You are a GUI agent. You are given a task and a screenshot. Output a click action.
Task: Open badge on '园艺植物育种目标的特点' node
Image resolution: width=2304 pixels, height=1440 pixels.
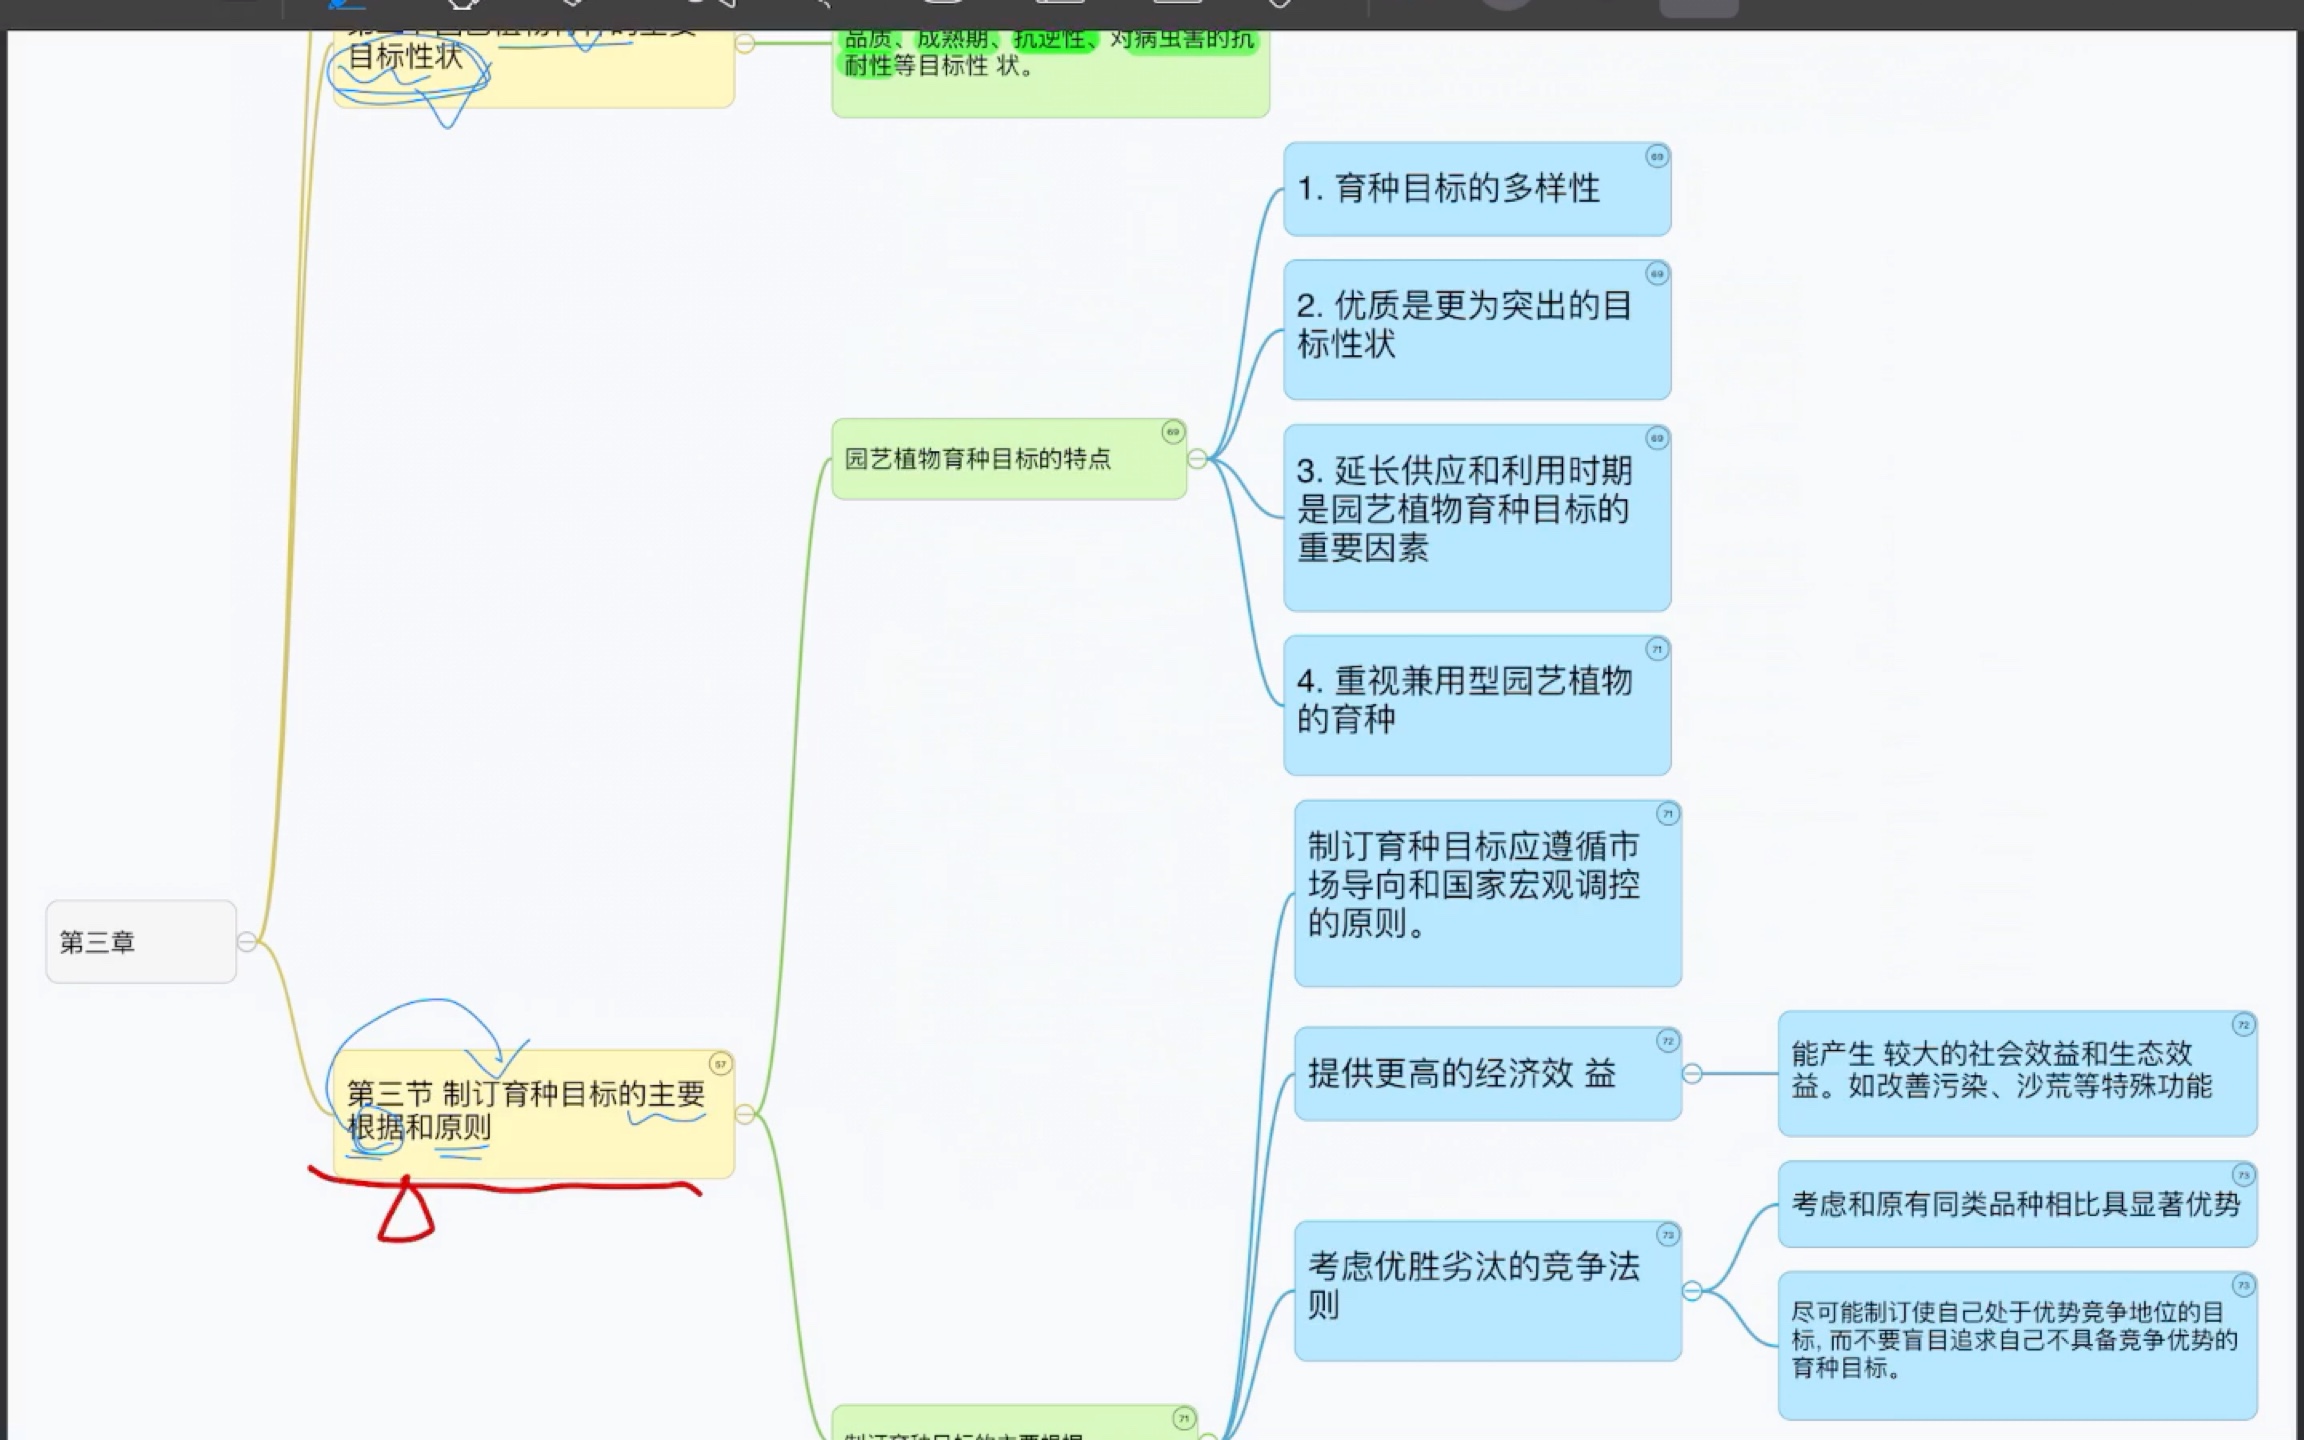[x=1173, y=432]
